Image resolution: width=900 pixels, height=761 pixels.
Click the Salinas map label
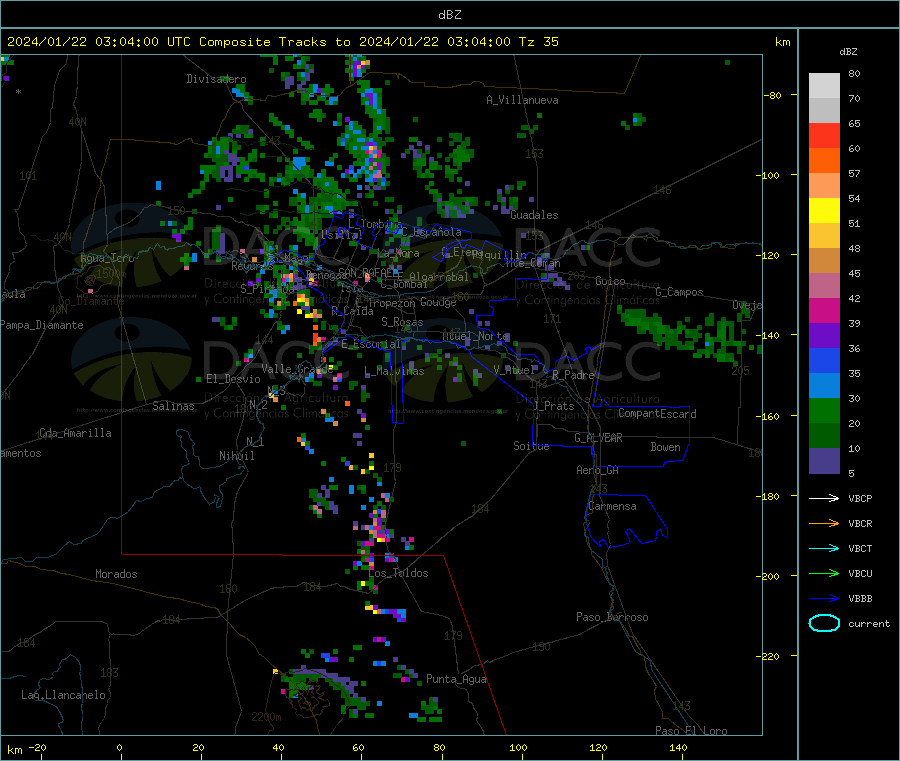[x=173, y=406]
